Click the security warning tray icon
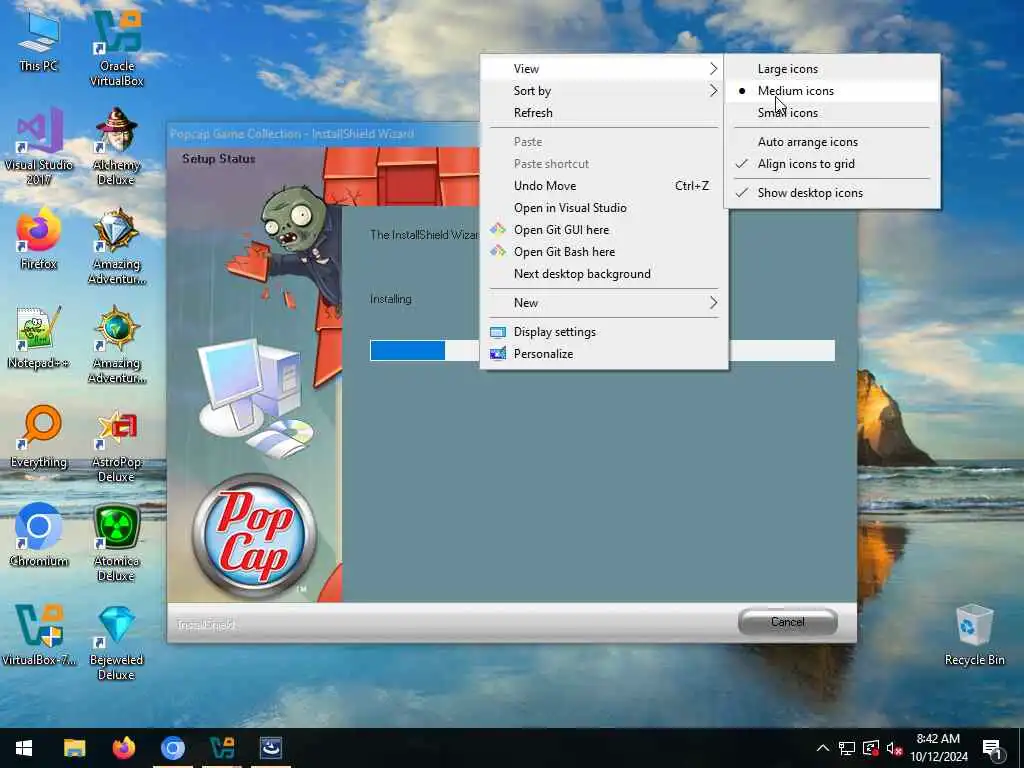 pos(871,748)
